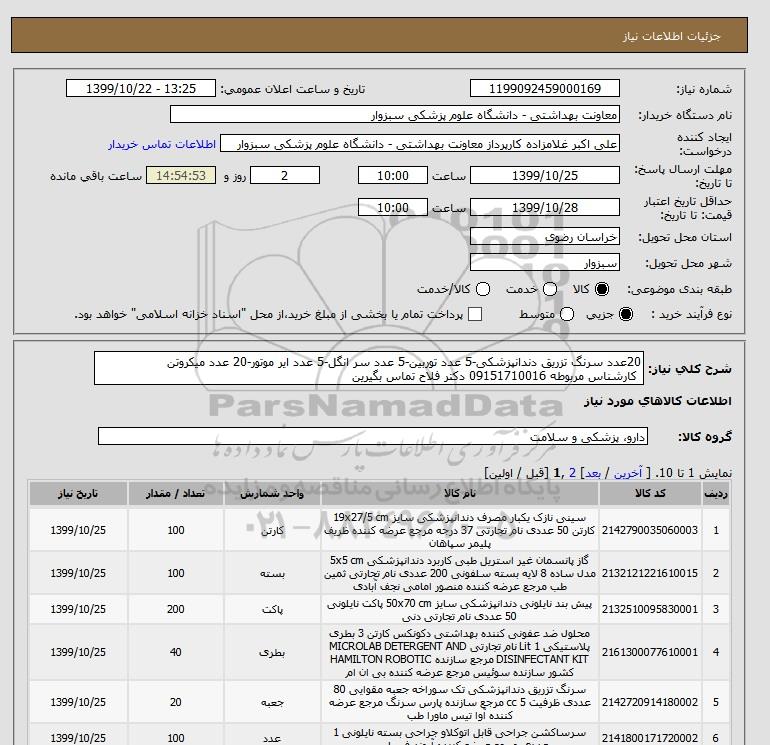
Task: Toggle the اسناد خزانه اسلامی payment checkbox
Action: 475,314
